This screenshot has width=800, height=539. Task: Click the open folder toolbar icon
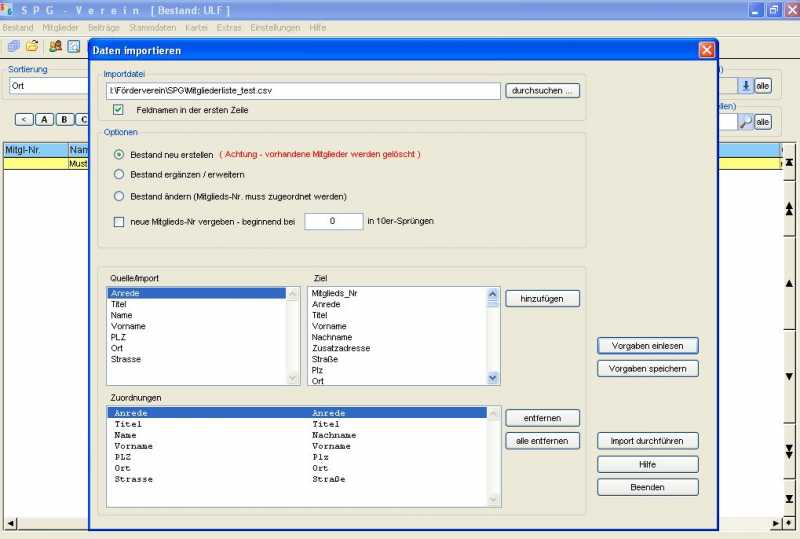[x=32, y=46]
